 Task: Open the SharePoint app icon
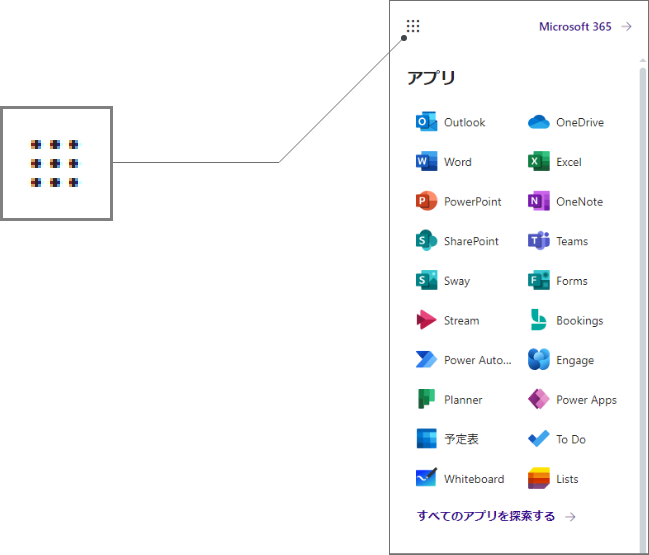[426, 240]
